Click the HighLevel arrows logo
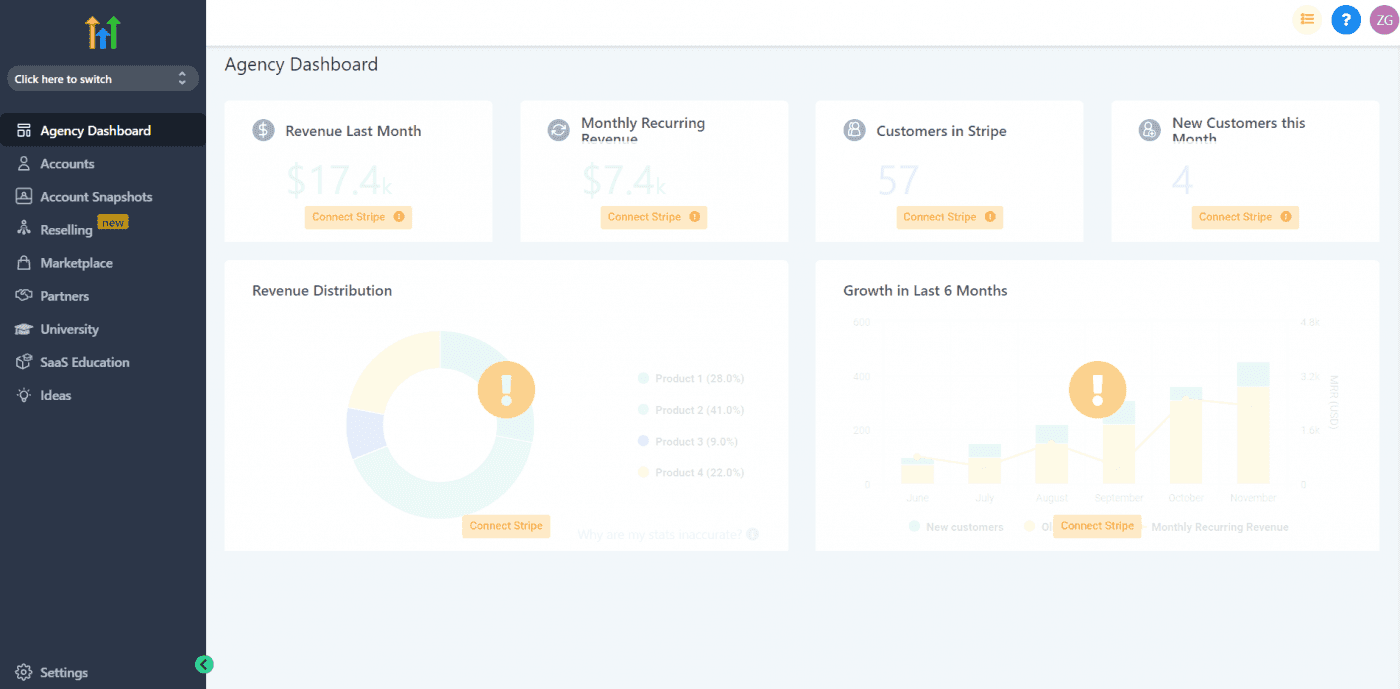This screenshot has width=1400, height=689. tap(103, 32)
